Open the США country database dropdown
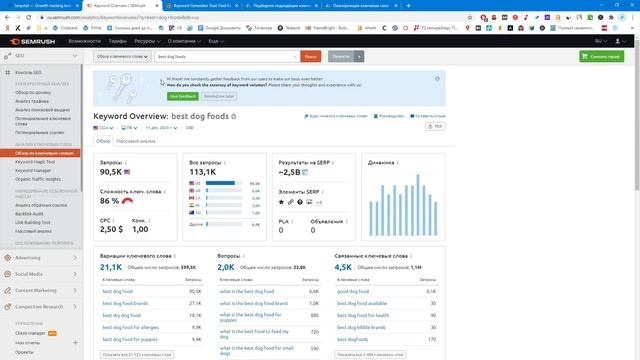This screenshot has width=640, height=360. [x=104, y=128]
